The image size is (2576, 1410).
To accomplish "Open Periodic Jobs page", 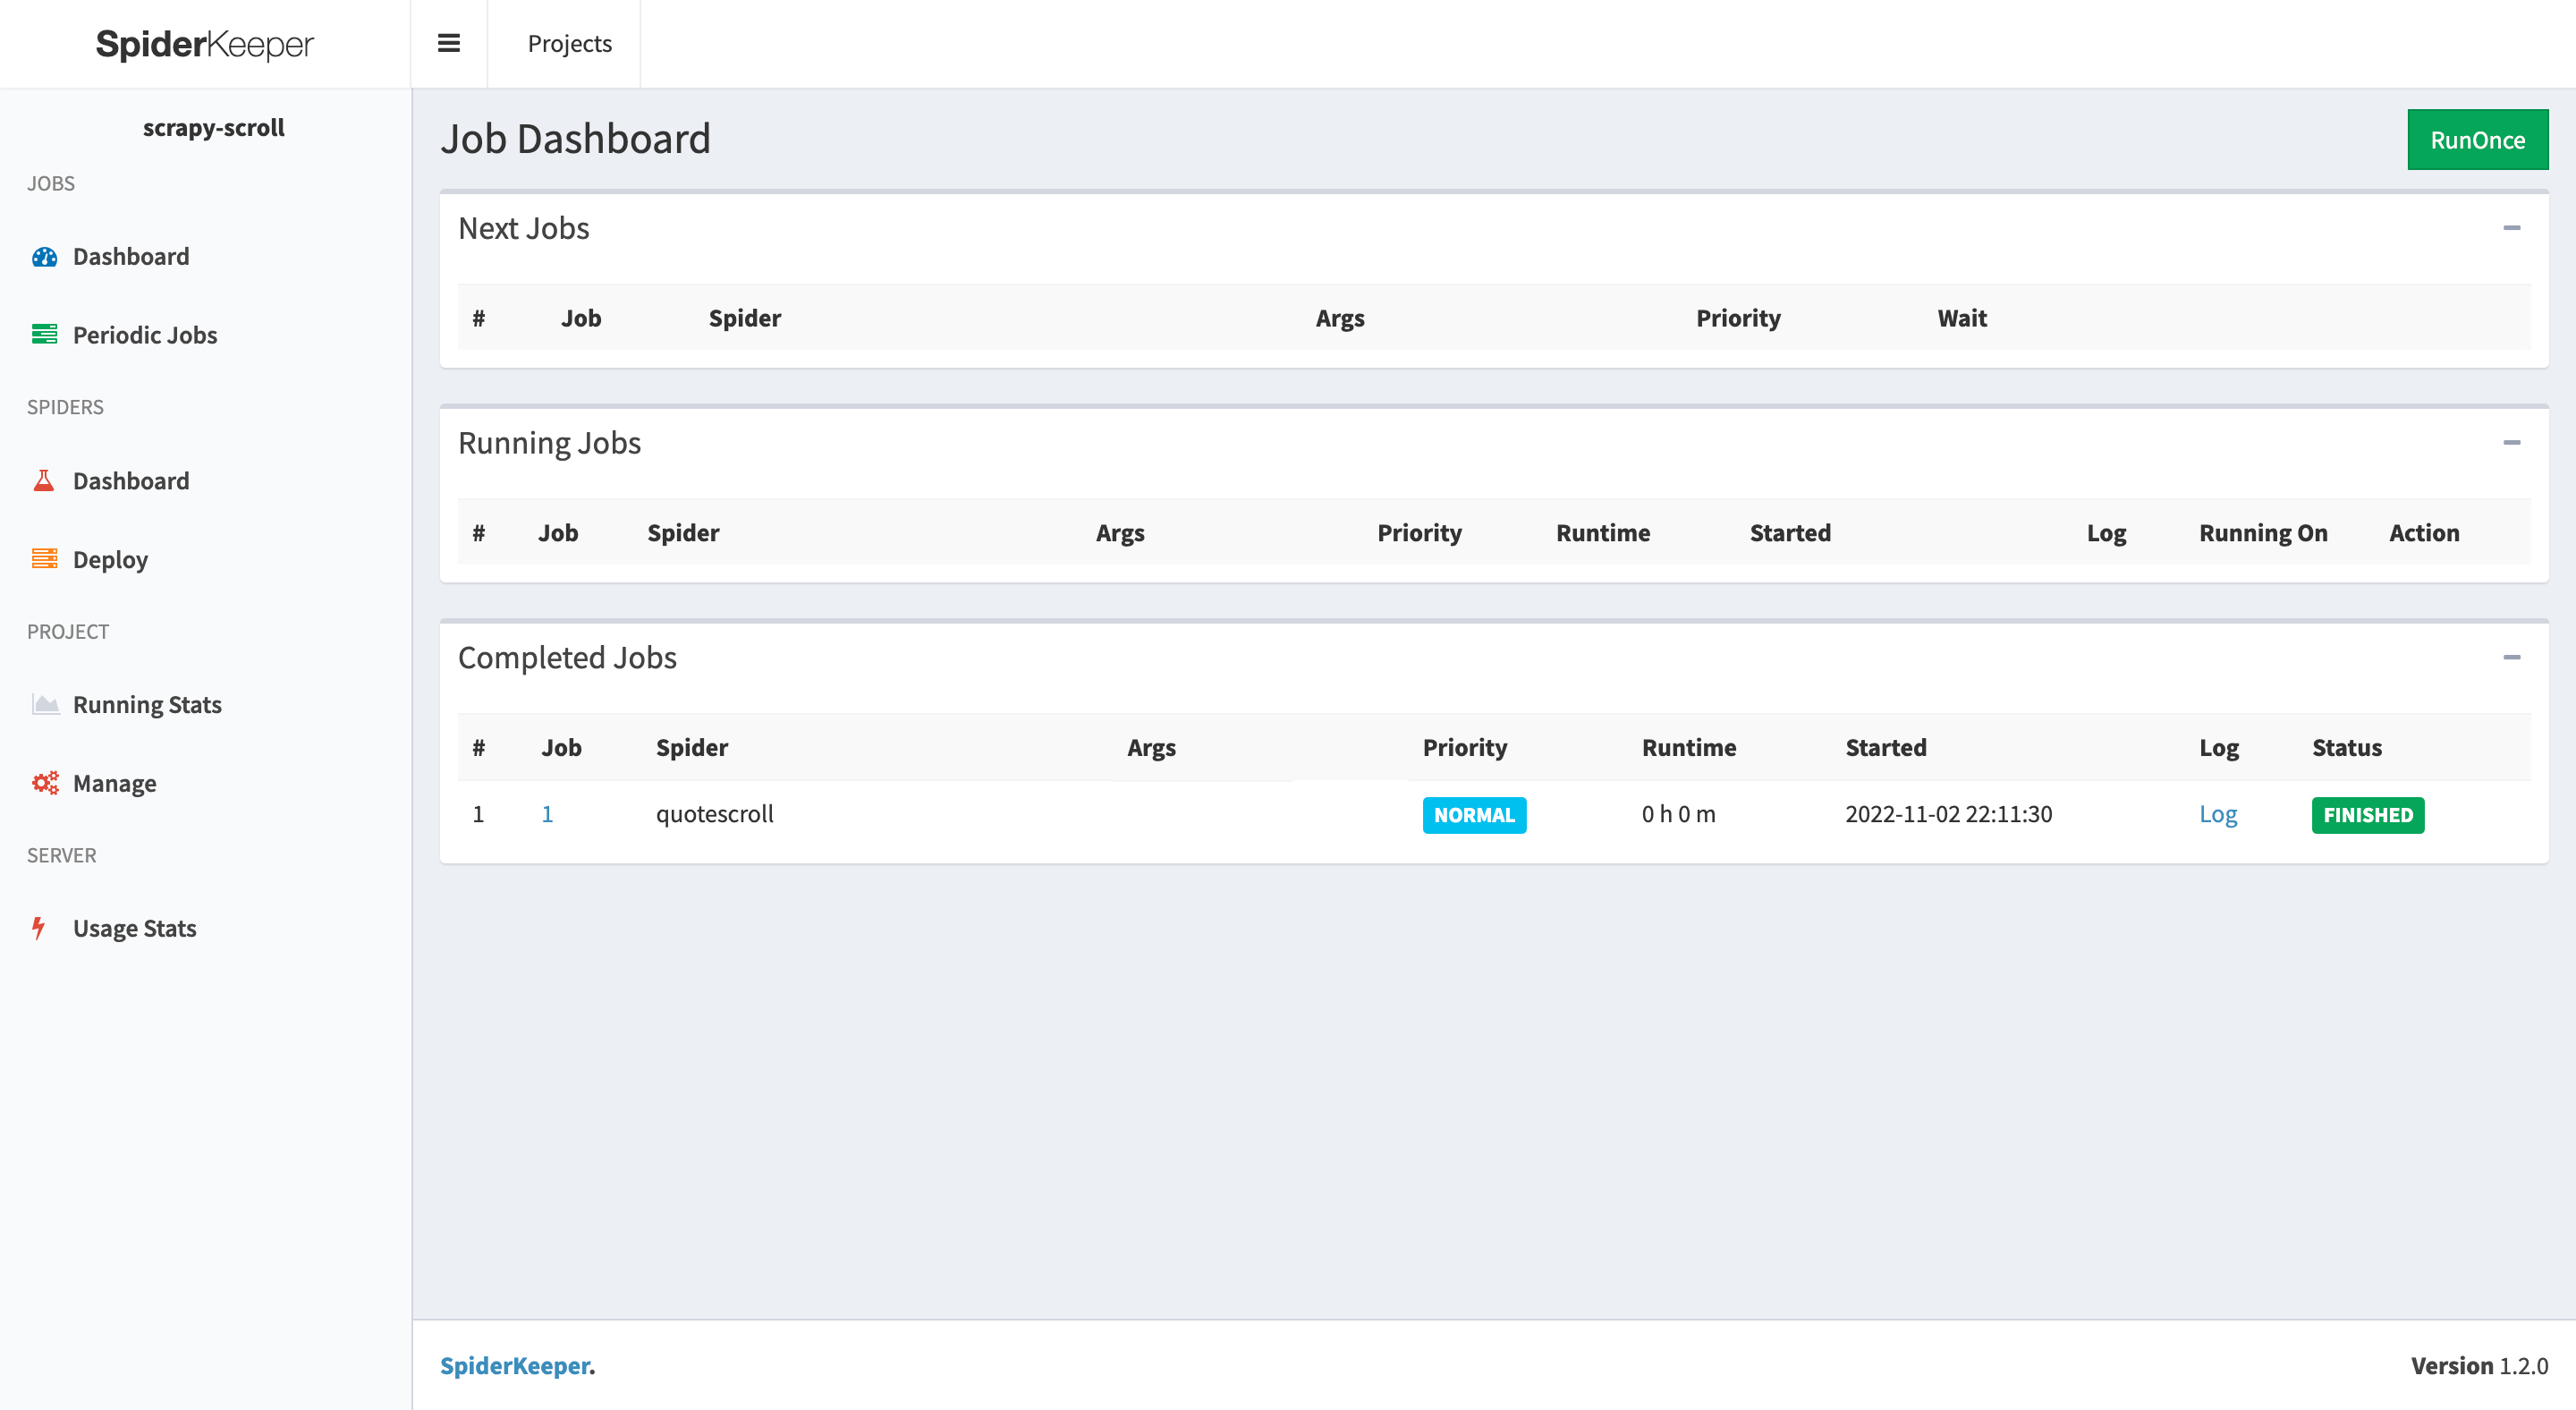I will [x=145, y=335].
